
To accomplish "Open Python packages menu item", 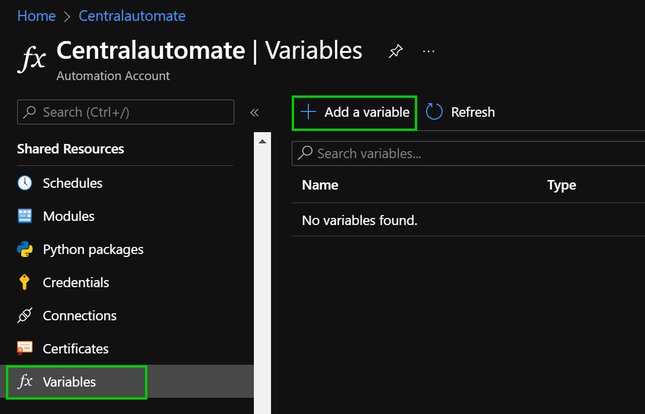I will click(93, 249).
